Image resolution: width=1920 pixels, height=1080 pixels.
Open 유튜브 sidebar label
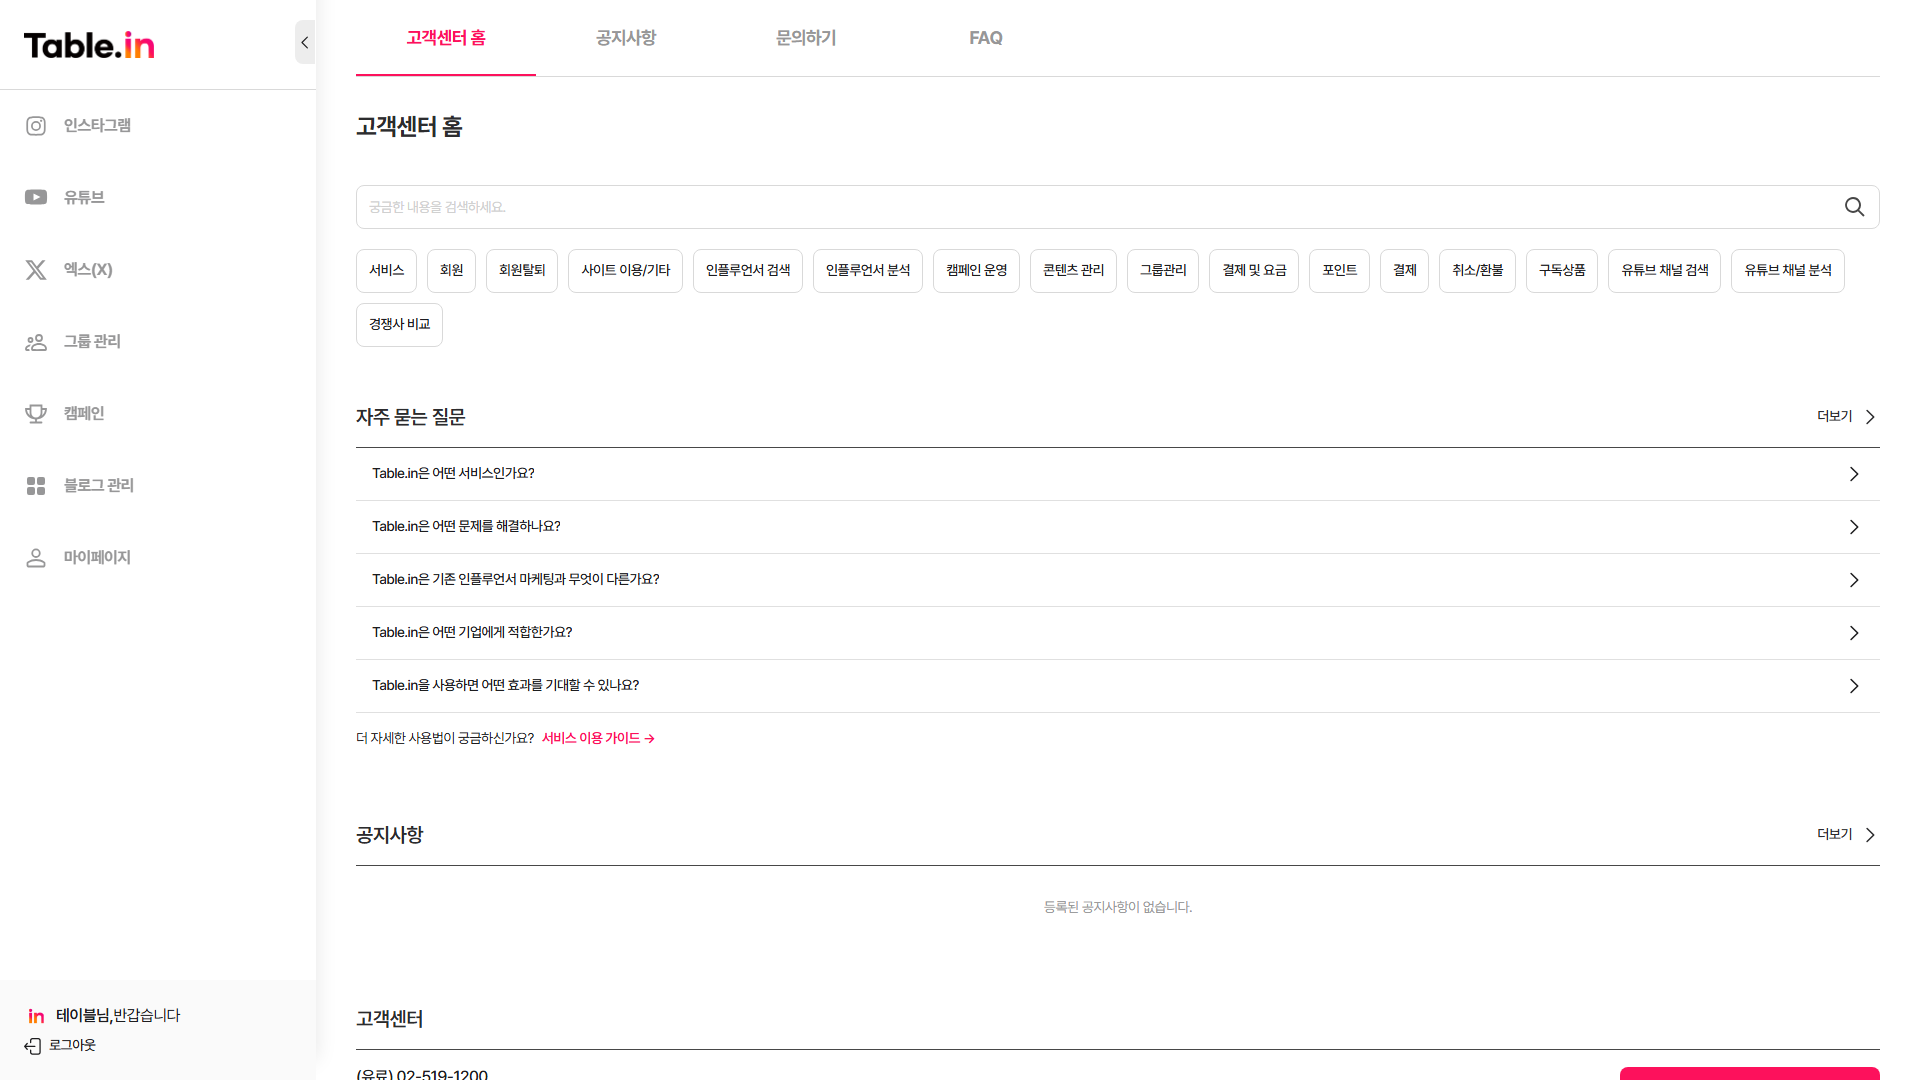pyautogui.click(x=84, y=198)
